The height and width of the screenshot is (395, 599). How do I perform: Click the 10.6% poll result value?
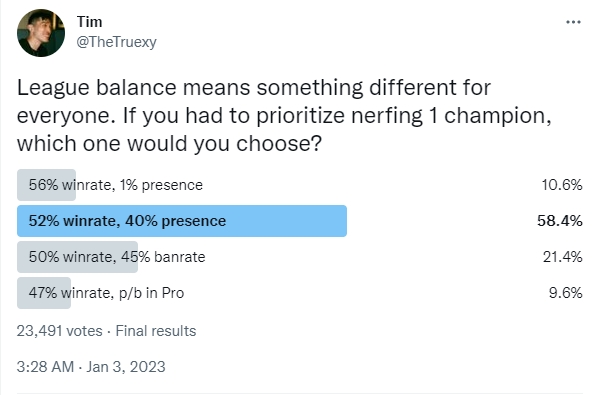562,185
